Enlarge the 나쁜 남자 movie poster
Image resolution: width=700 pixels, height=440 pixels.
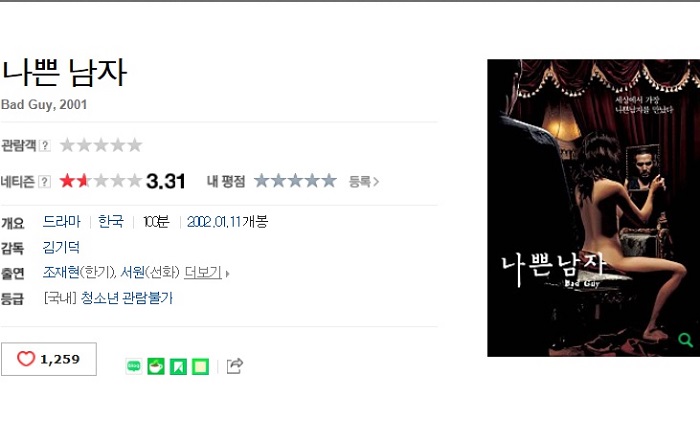593,208
